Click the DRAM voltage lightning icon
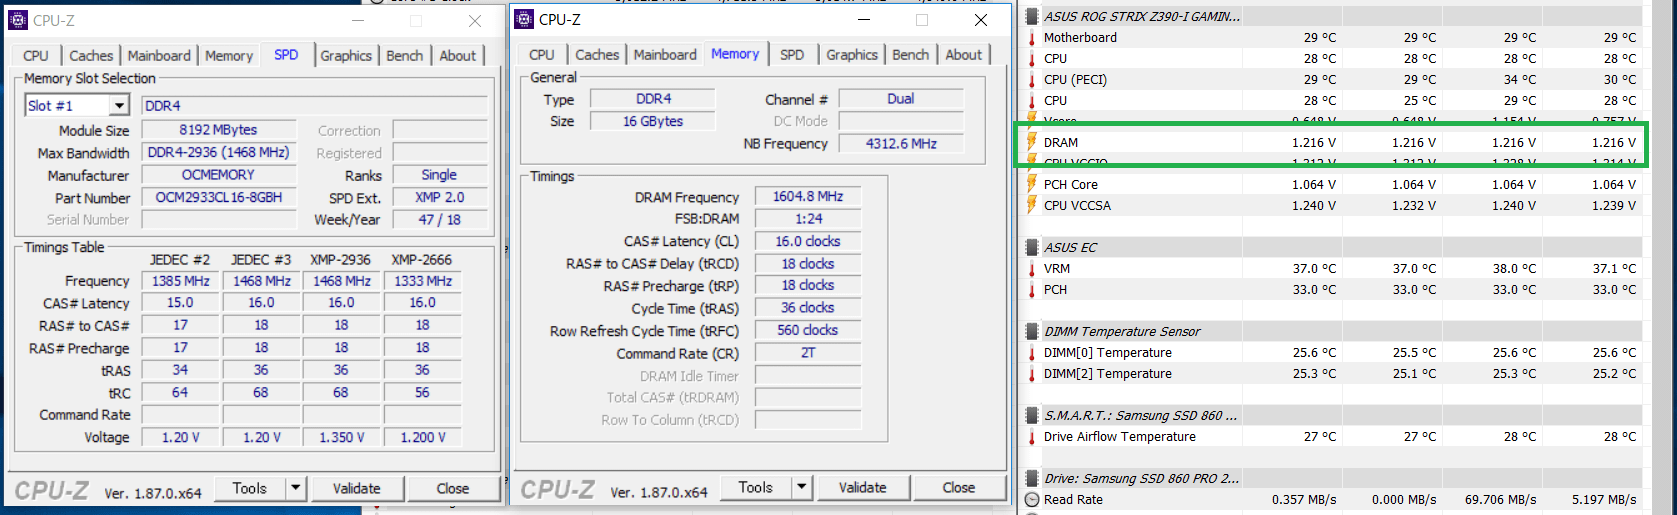 point(1032,142)
